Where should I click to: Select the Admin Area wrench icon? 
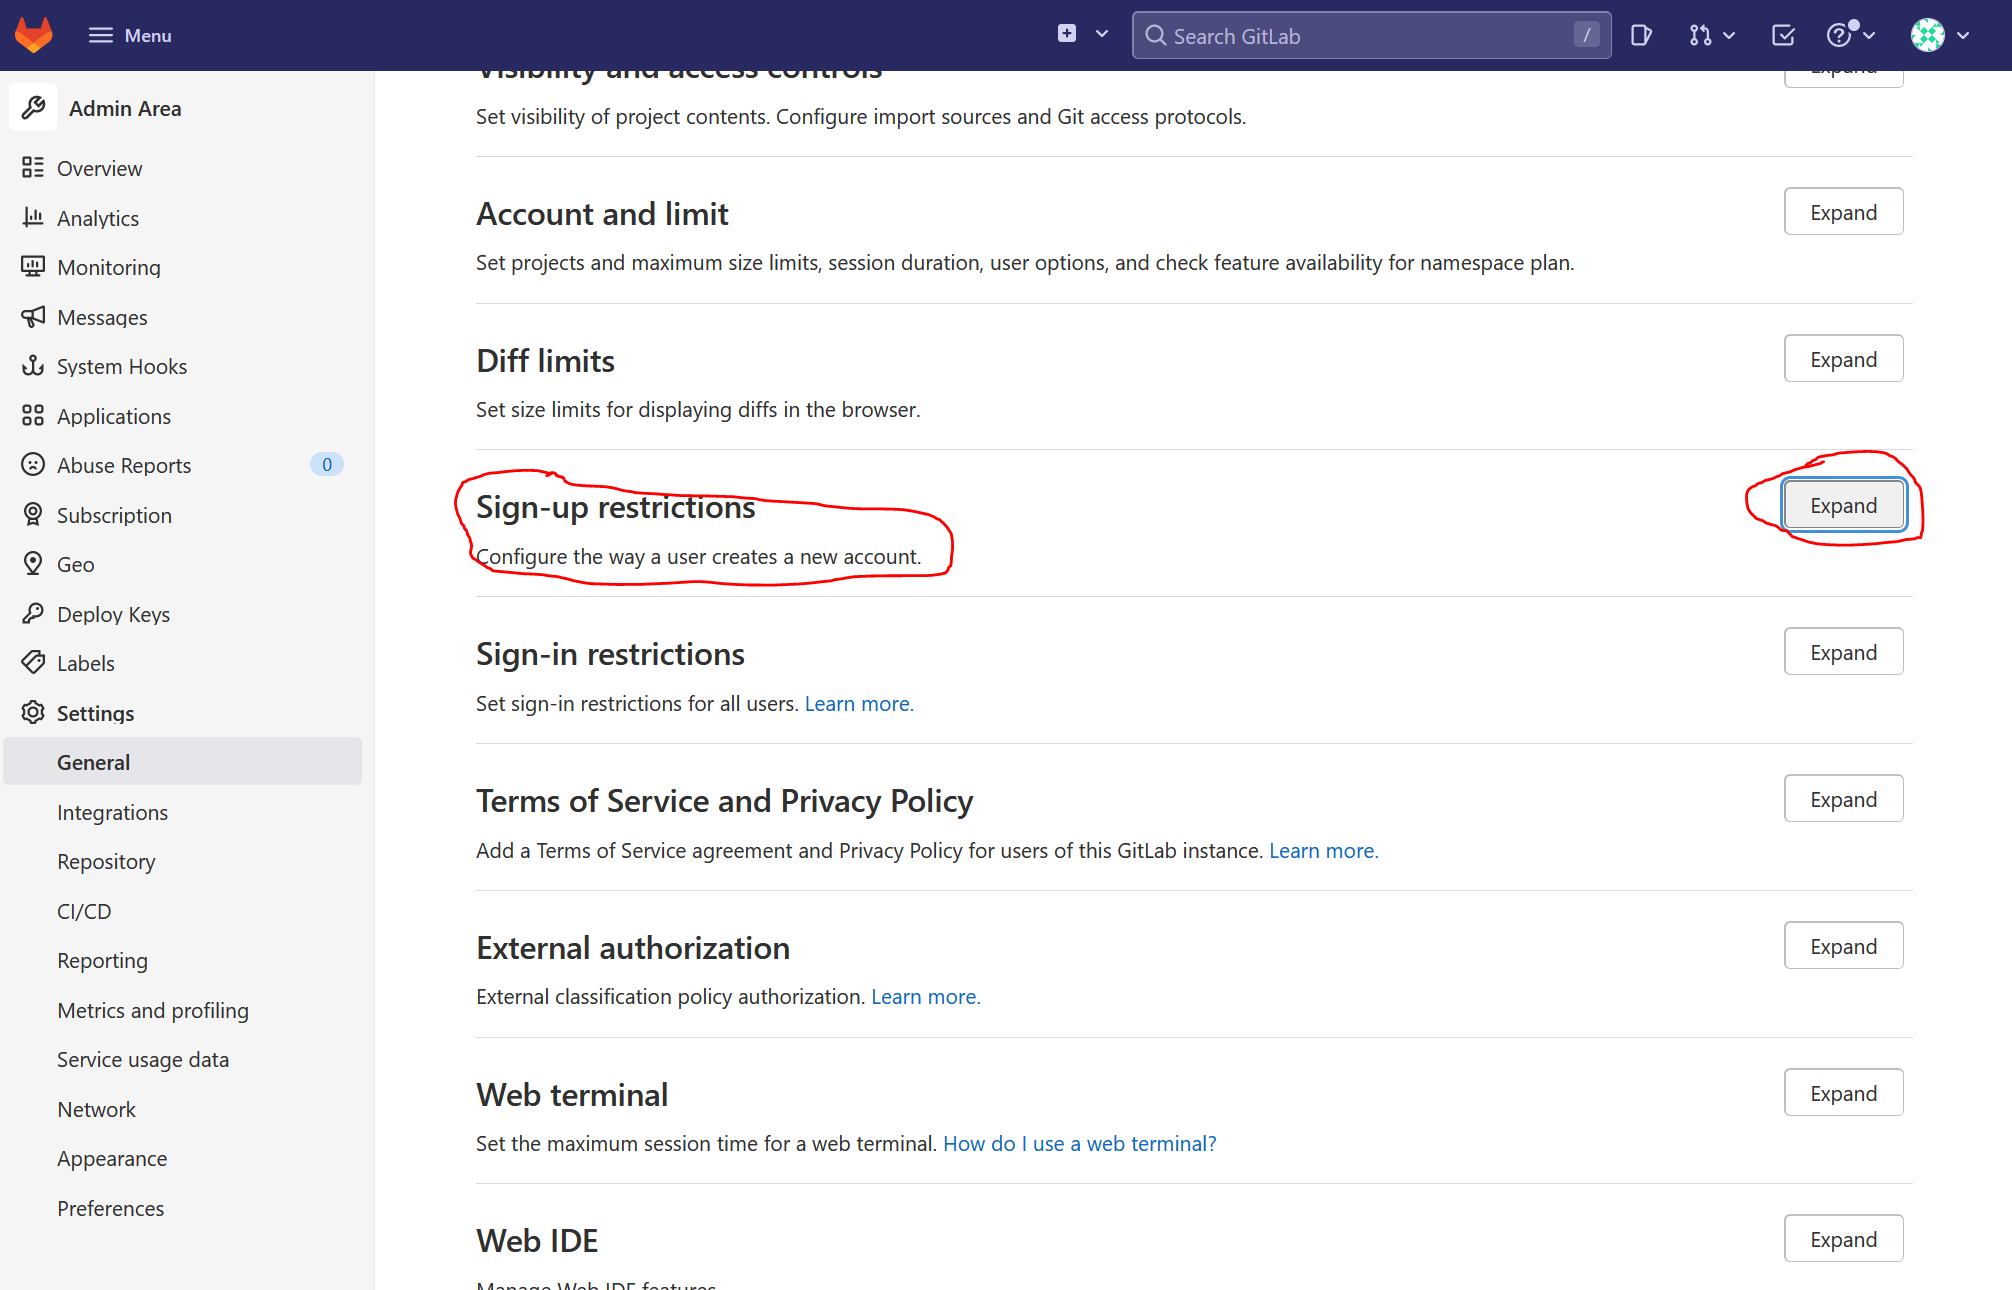click(x=33, y=107)
